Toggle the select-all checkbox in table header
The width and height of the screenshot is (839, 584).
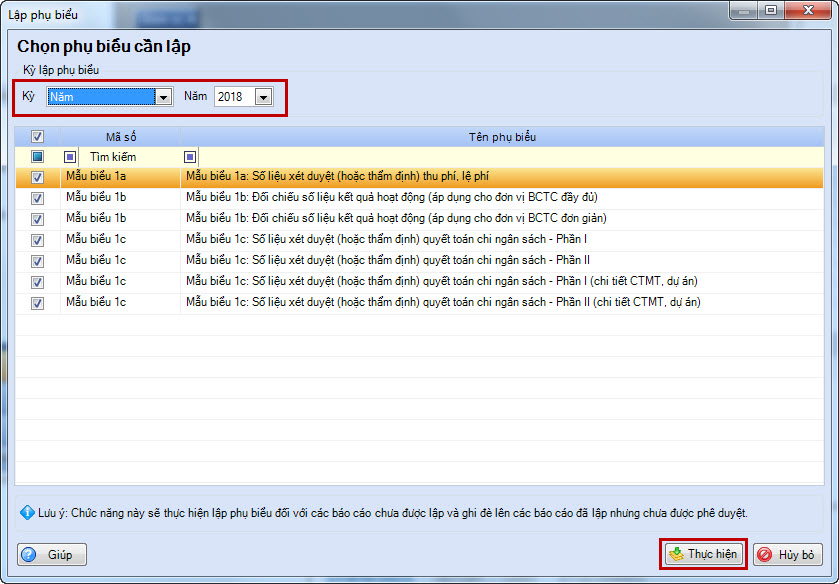click(x=37, y=137)
